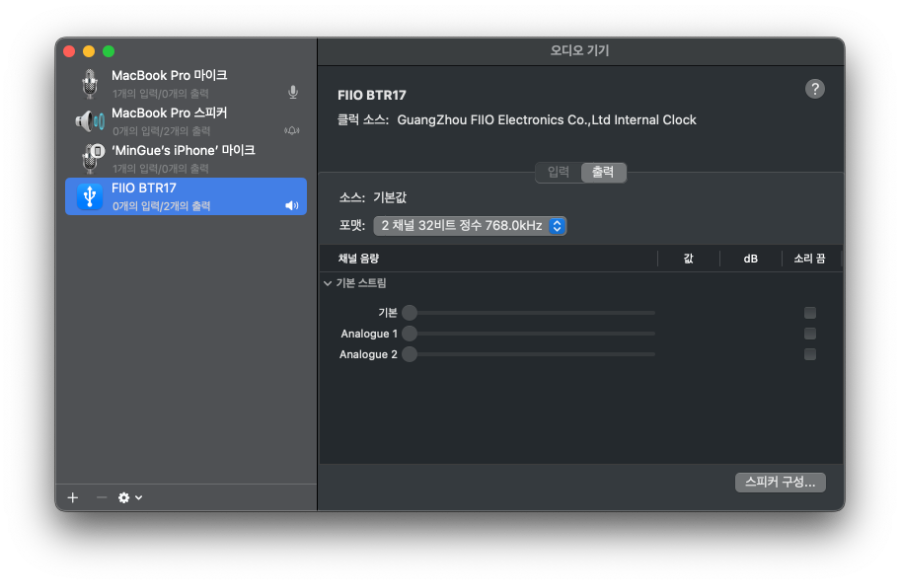
Task: Select 'MinGue's iPhone' 마이크 device row
Action: coord(186,158)
